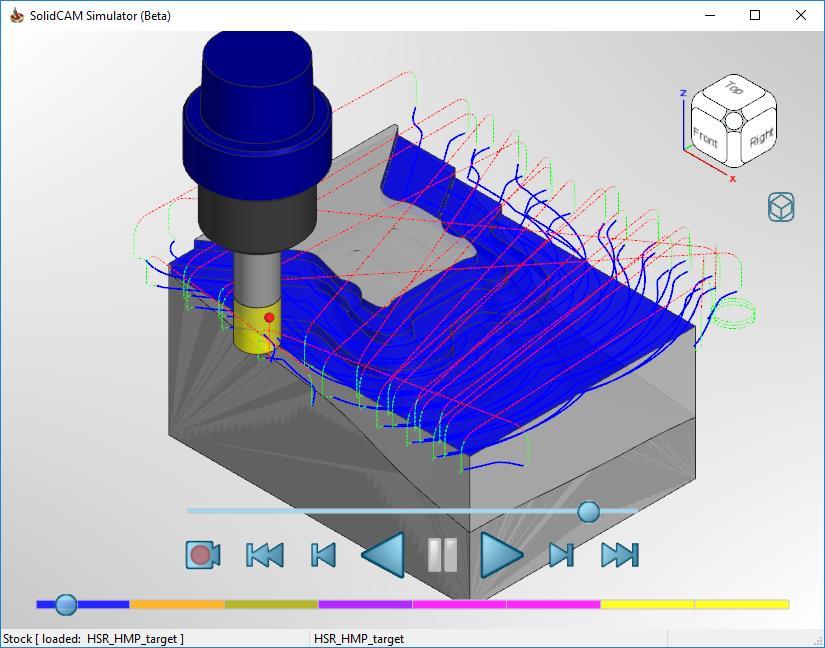This screenshot has width=825, height=648.
Task: Maximize the SolidCAM Simulator window
Action: tap(755, 15)
